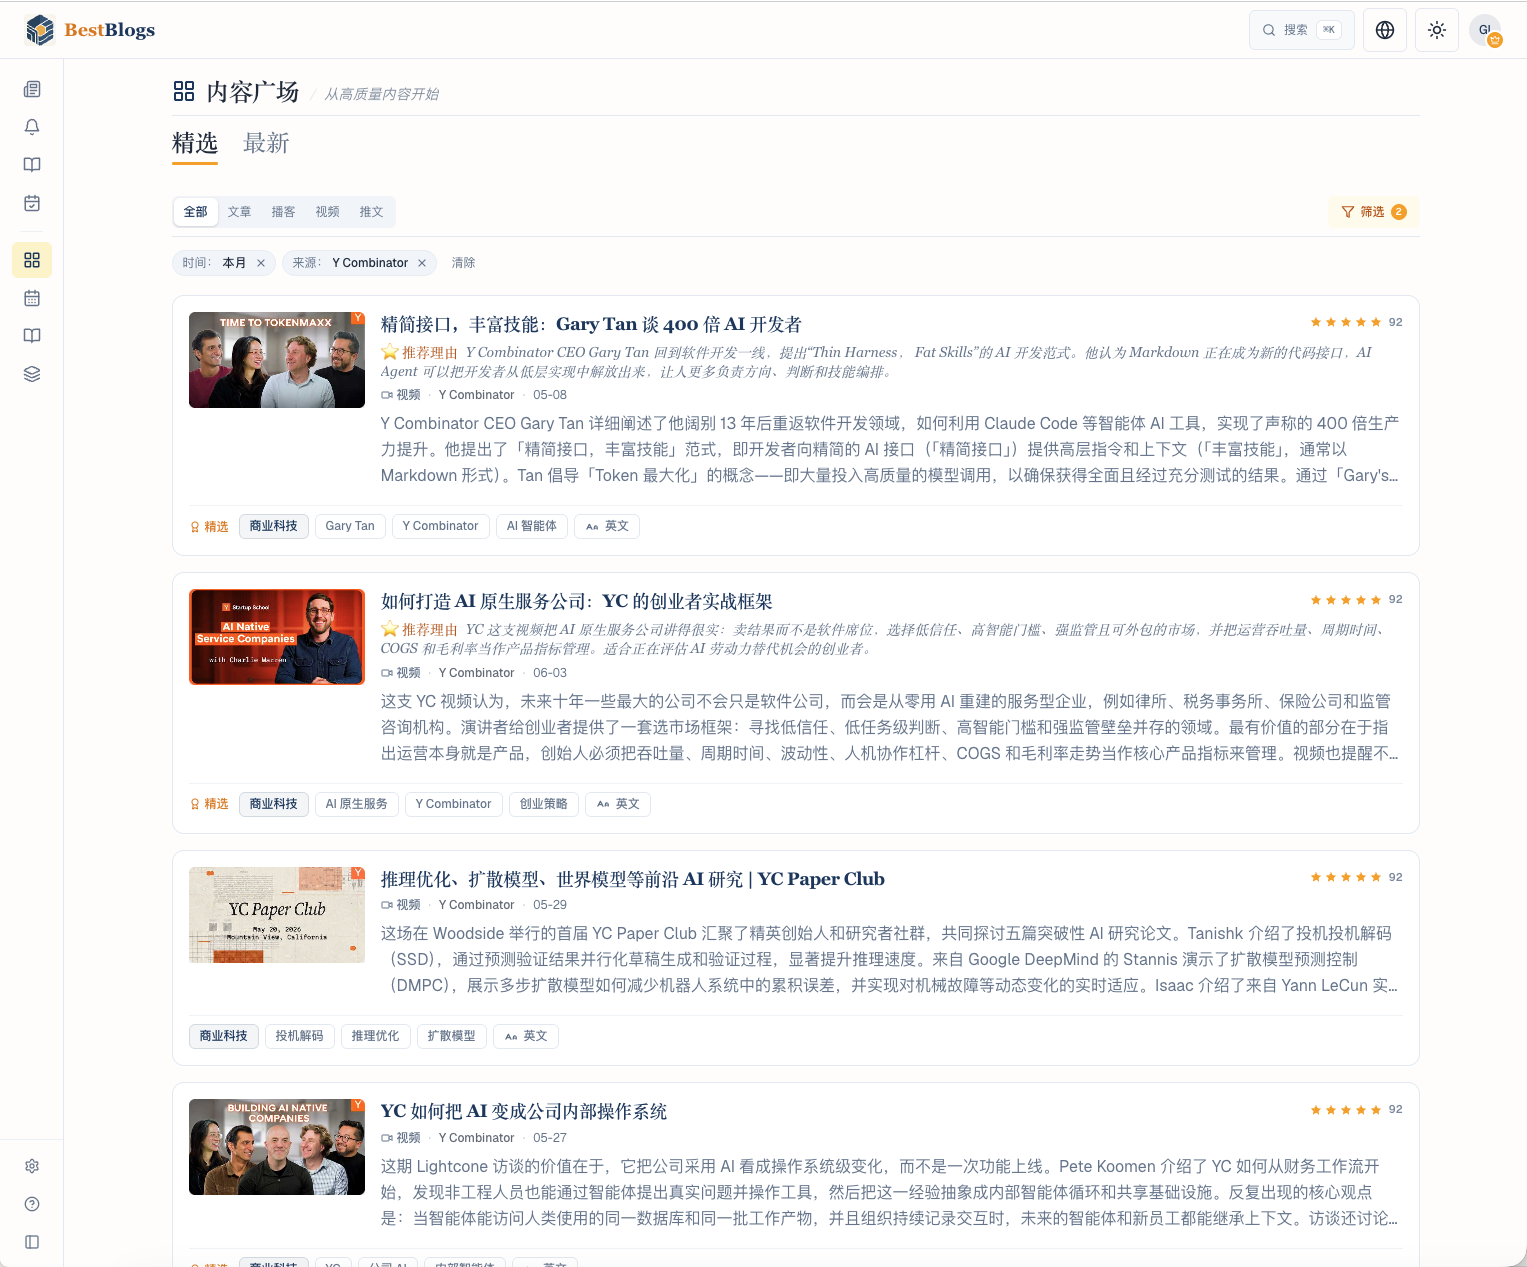Open the user avatar menu
1527x1267 pixels.
pos(1486,30)
